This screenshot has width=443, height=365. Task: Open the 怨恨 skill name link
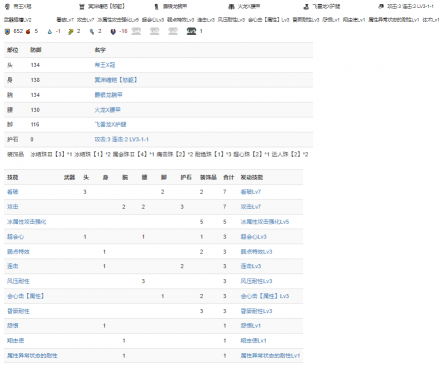click(x=13, y=325)
